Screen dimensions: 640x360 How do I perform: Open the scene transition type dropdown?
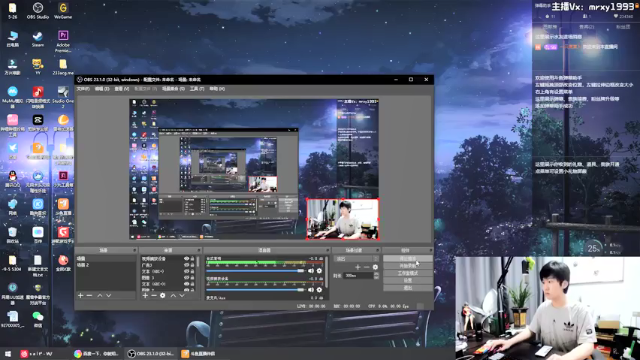tap(357, 259)
